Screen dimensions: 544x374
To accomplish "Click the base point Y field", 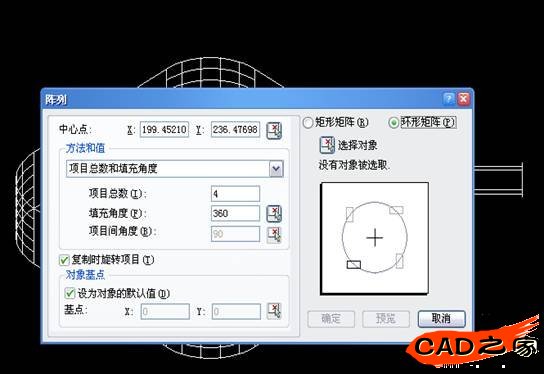I will pos(236,312).
